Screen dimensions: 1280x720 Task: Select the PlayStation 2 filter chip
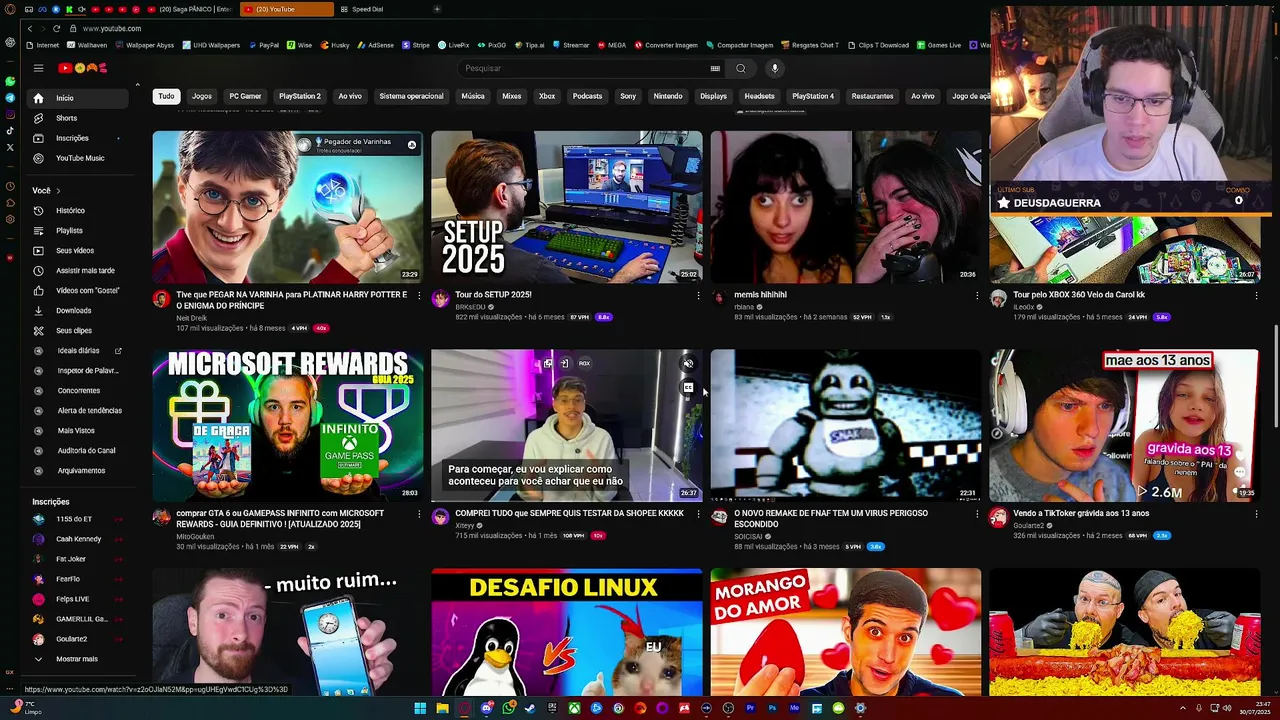pos(300,96)
